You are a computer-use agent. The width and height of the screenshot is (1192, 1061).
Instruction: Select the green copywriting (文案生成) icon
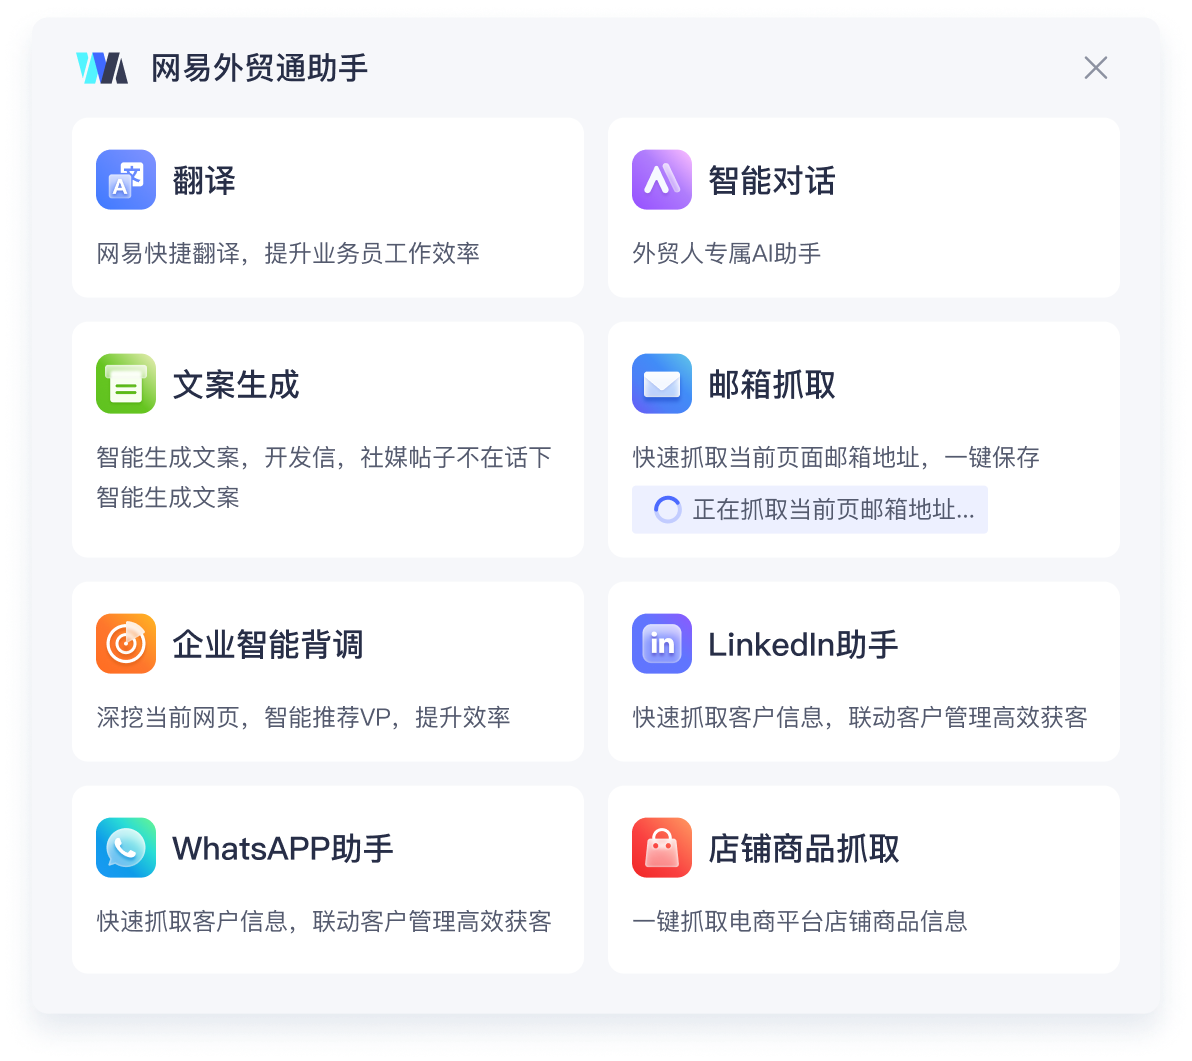126,384
